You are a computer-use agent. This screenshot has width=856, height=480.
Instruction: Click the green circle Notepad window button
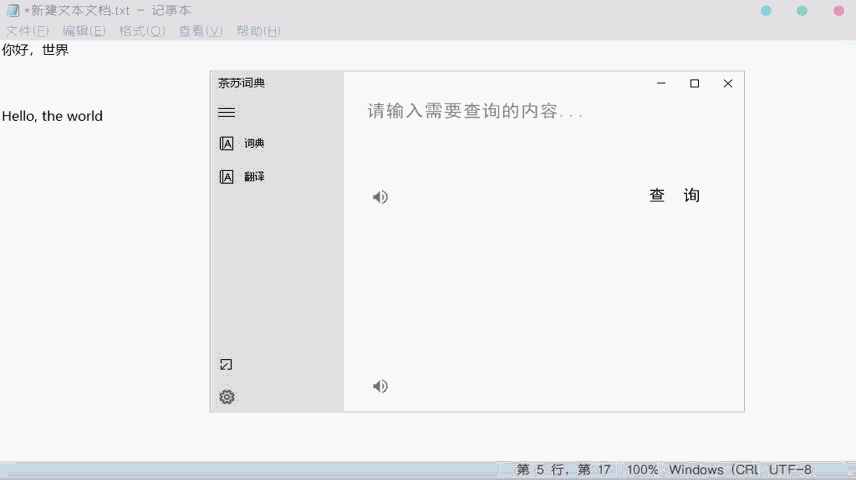click(802, 11)
